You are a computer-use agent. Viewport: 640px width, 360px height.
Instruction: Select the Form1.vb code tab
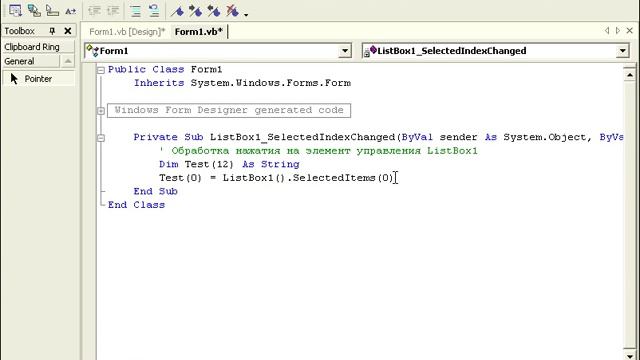tap(199, 32)
